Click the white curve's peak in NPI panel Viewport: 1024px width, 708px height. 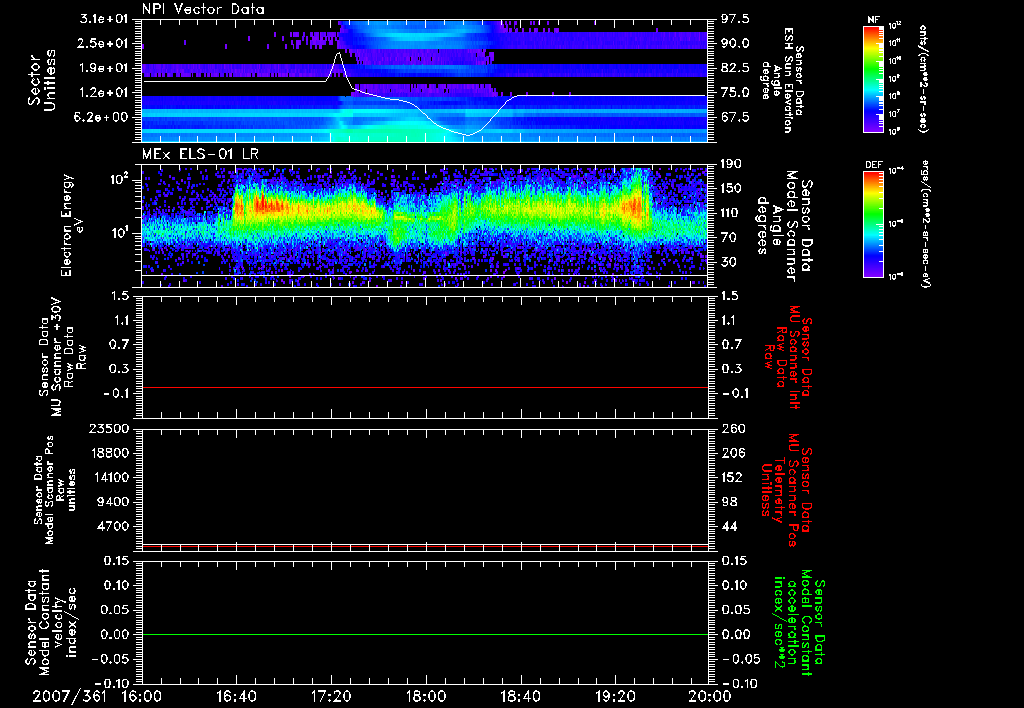click(x=338, y=54)
